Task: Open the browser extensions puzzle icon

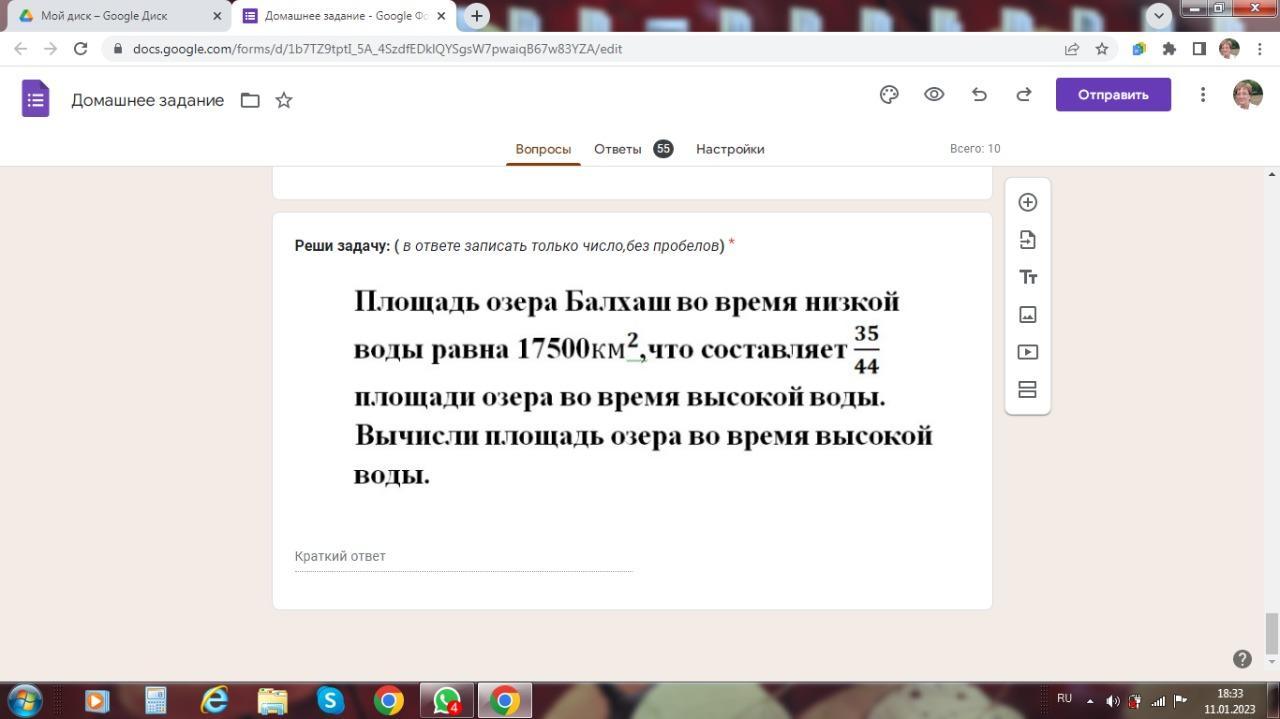Action: tap(1169, 49)
